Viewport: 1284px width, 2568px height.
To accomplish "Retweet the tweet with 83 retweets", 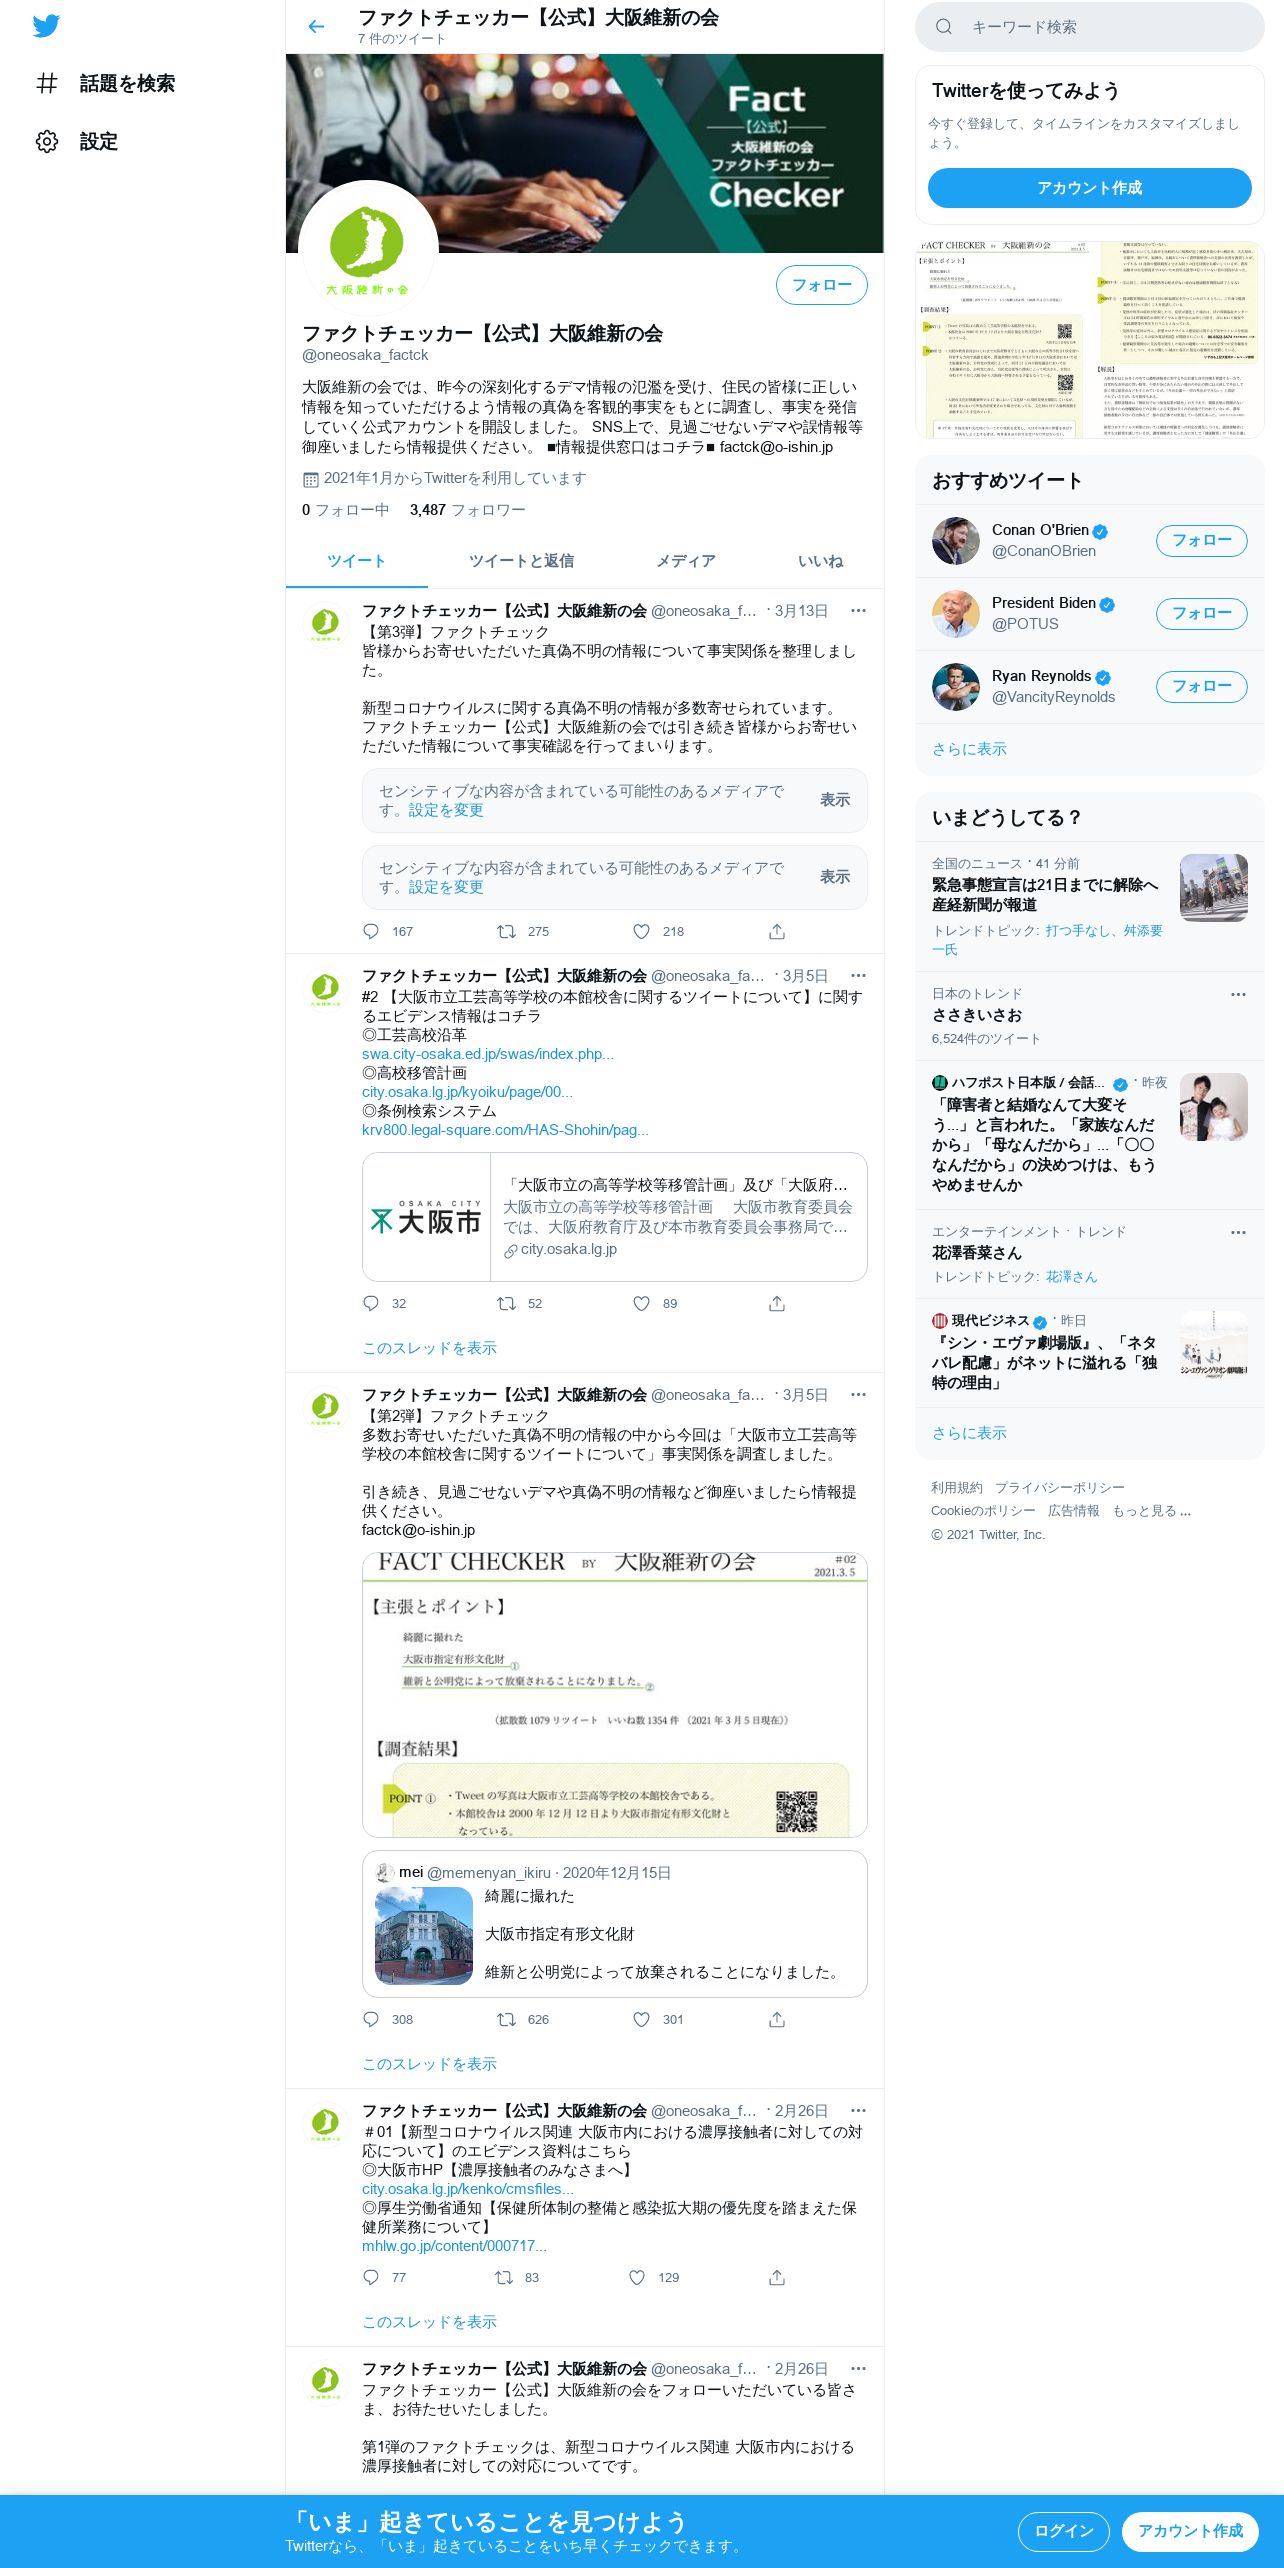I will pyautogui.click(x=504, y=2277).
